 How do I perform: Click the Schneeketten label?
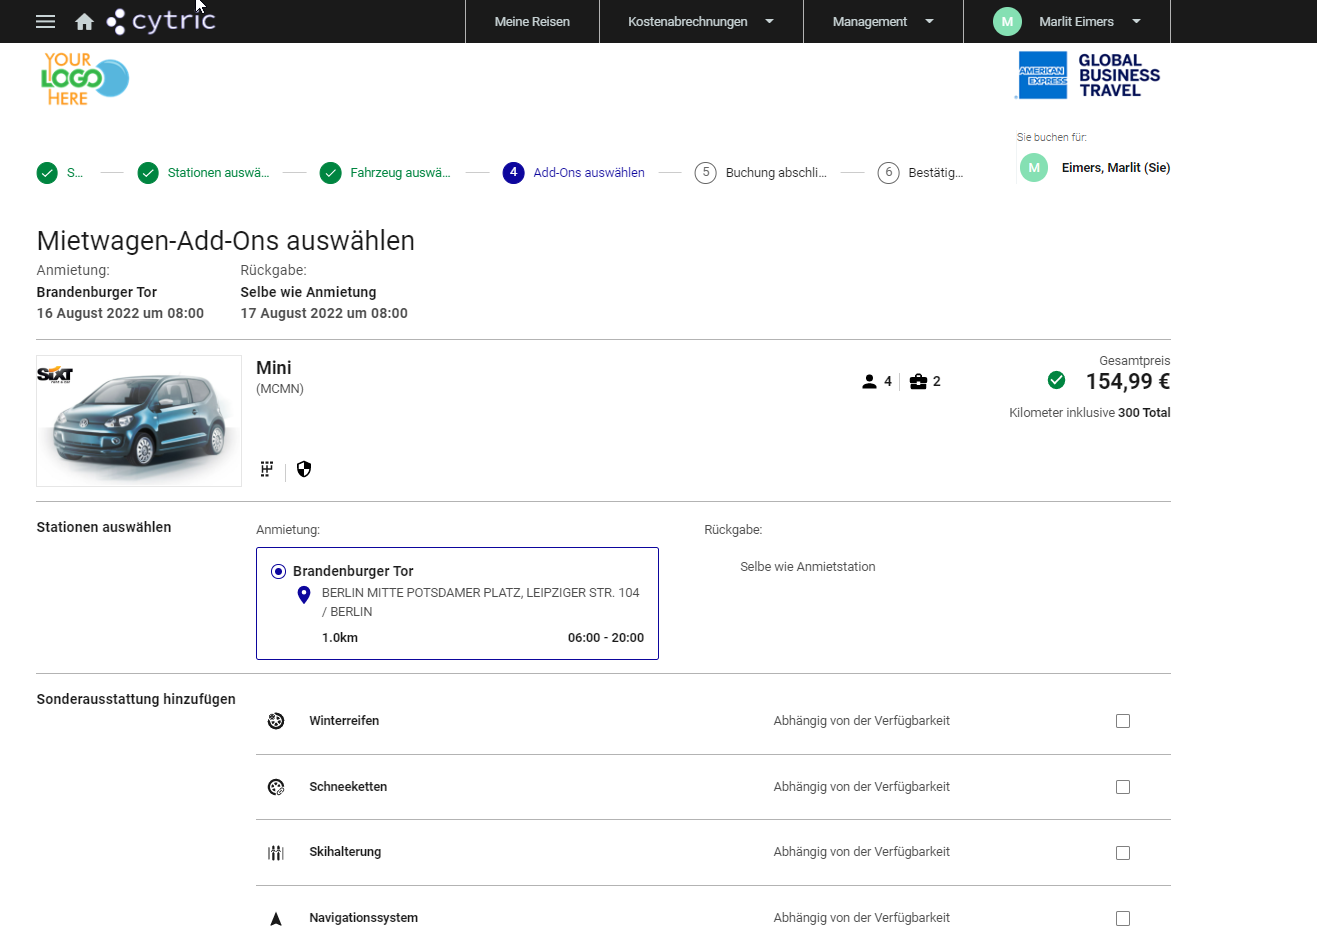pyautogui.click(x=348, y=787)
